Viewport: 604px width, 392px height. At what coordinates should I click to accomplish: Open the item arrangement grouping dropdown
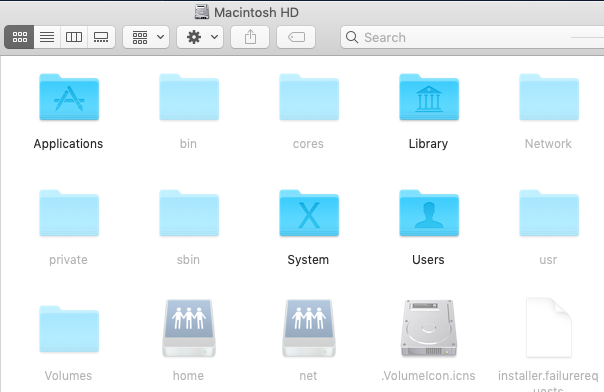tap(146, 37)
